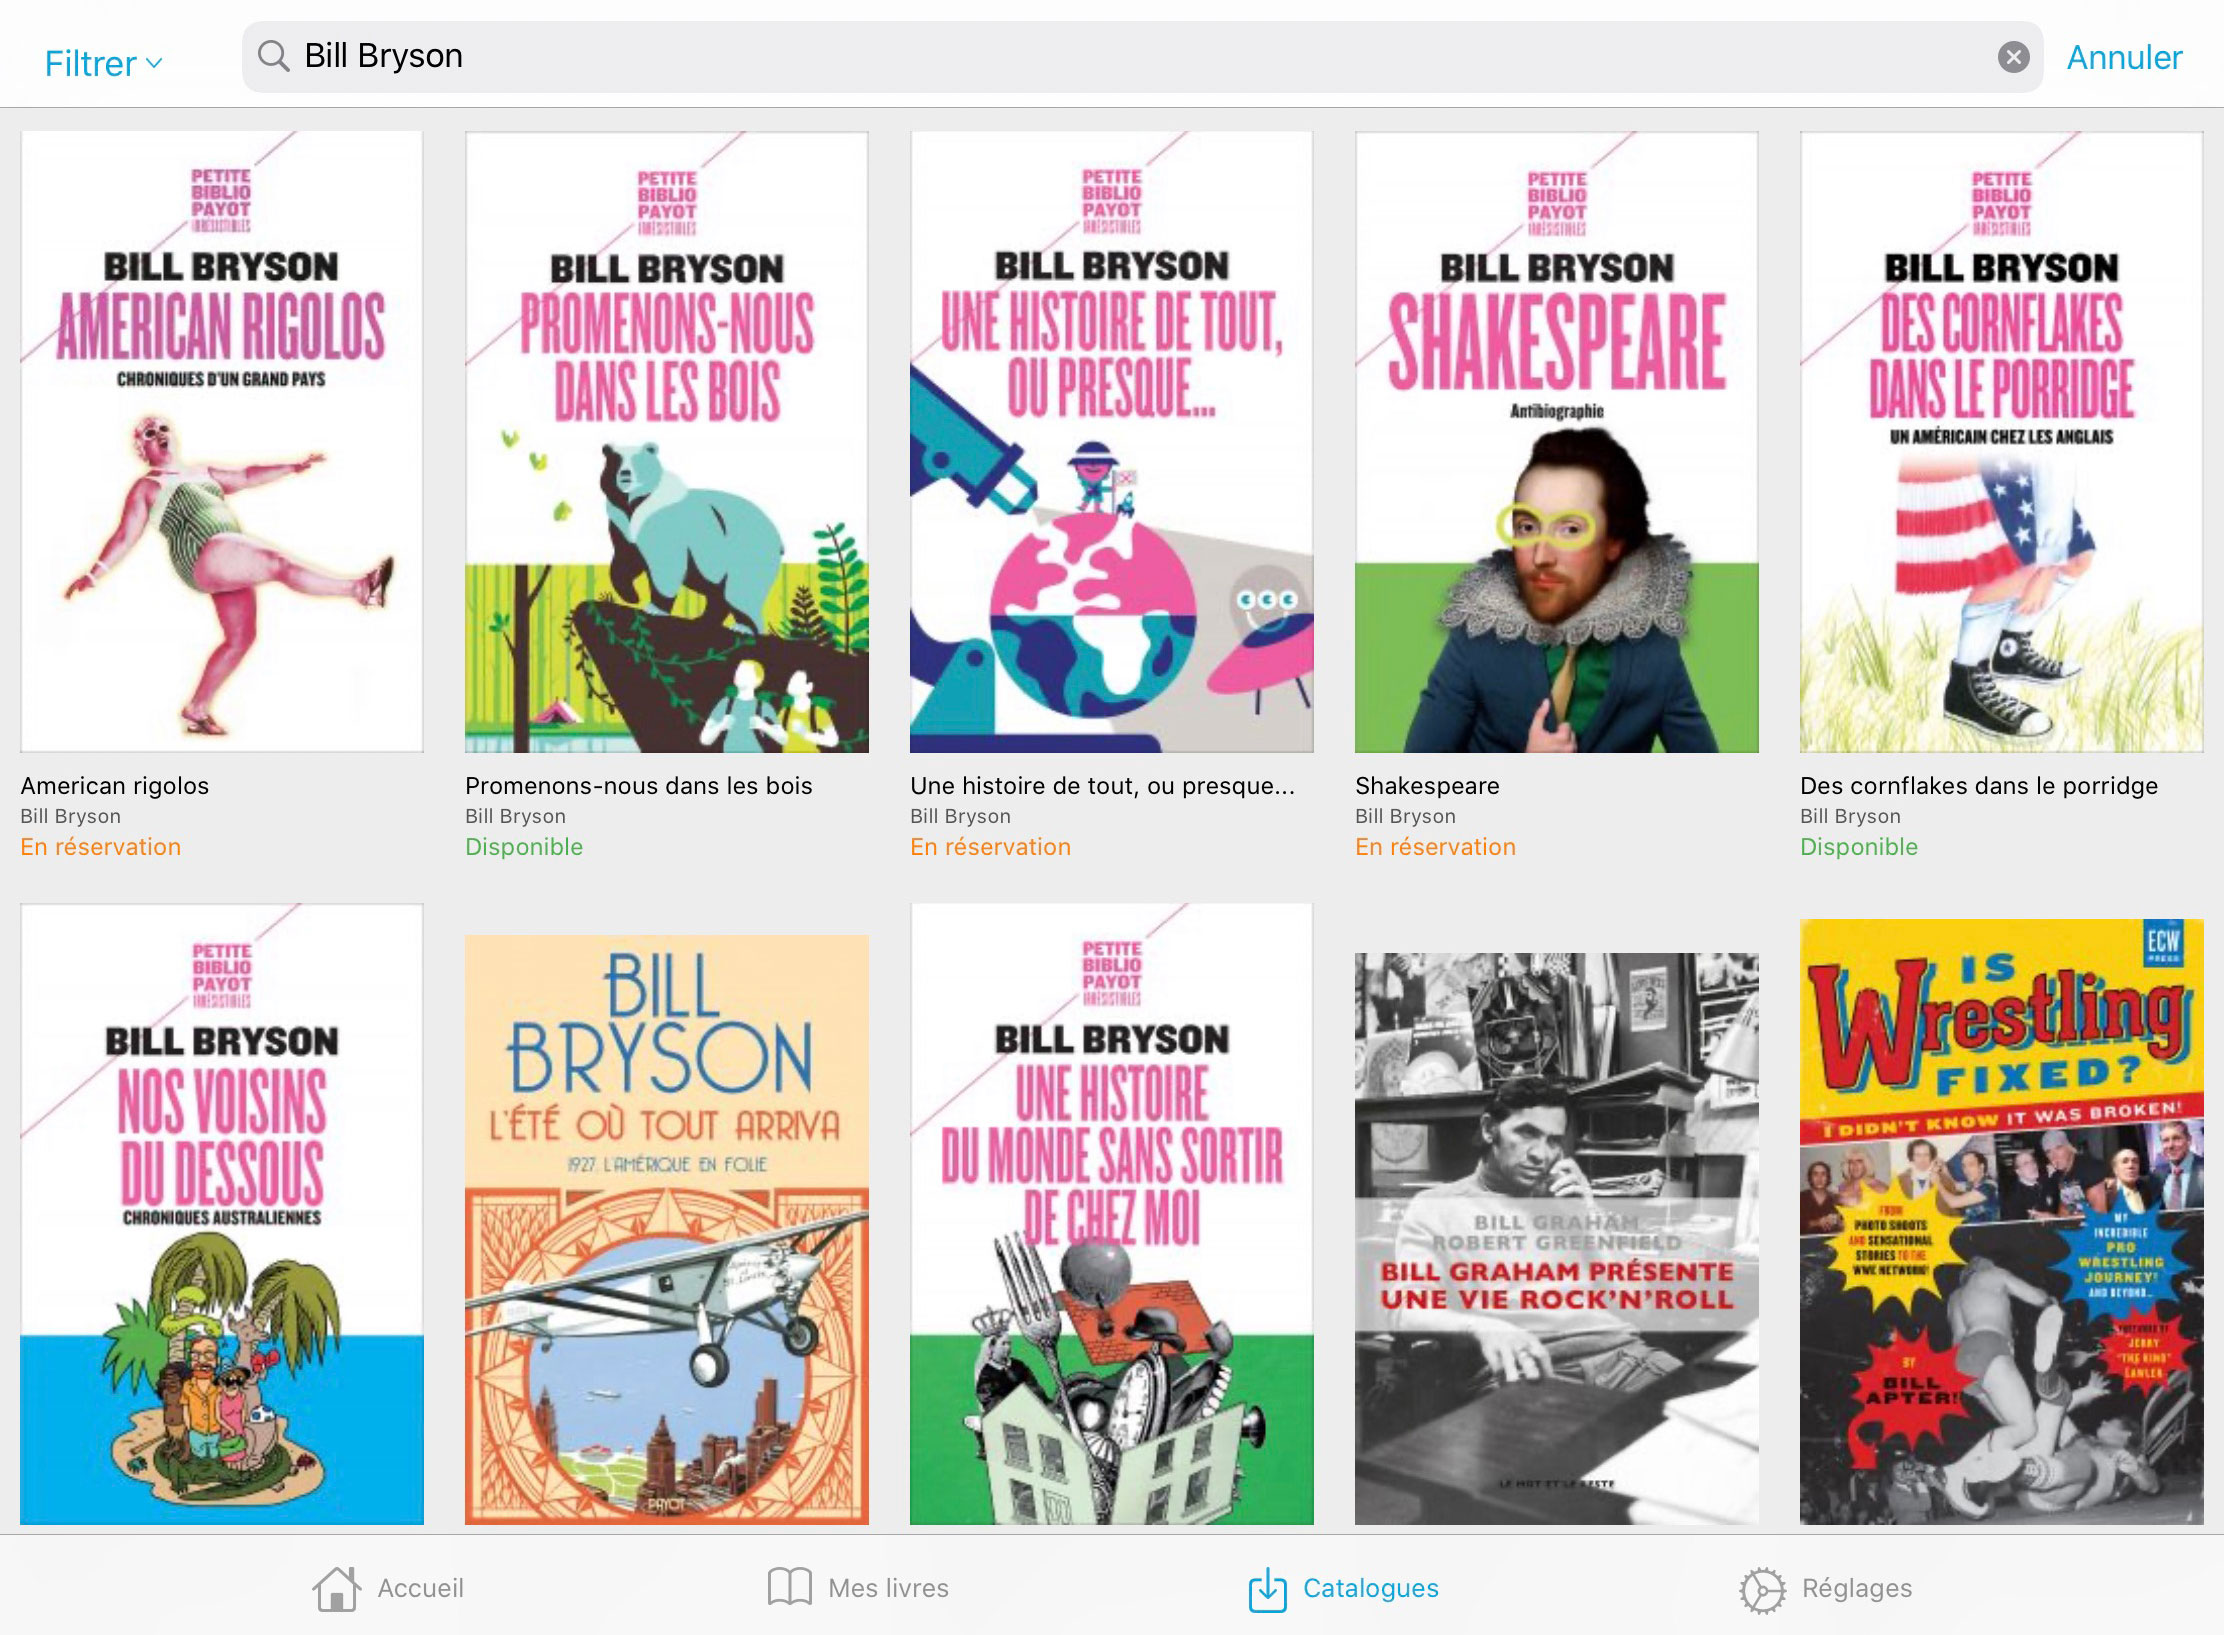The width and height of the screenshot is (2224, 1635).
Task: Switch to the Catalogues tab label
Action: 1370,1588
